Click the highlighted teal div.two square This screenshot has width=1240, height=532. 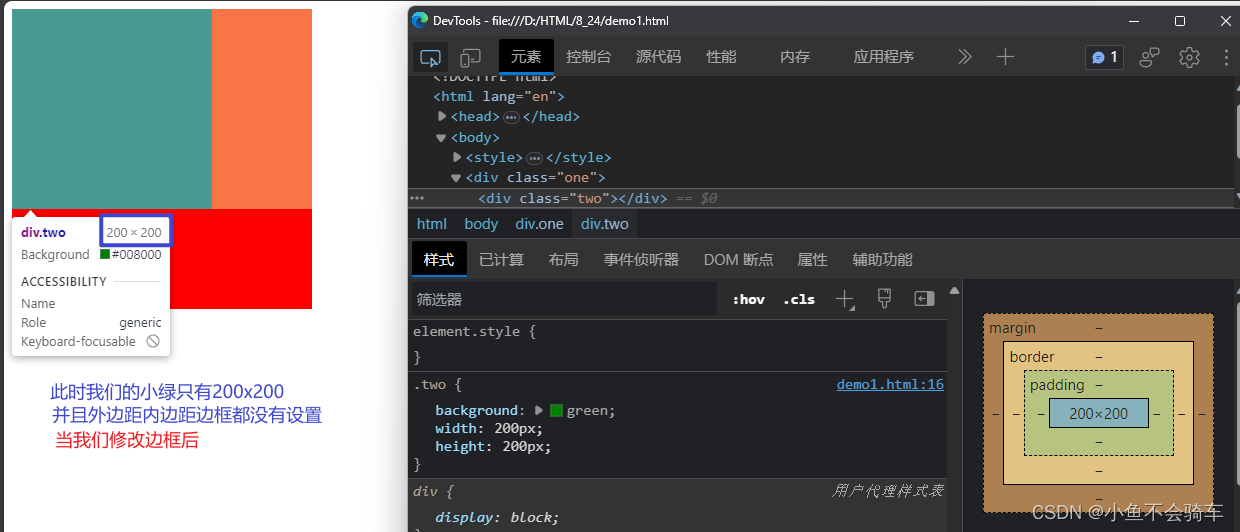click(112, 109)
